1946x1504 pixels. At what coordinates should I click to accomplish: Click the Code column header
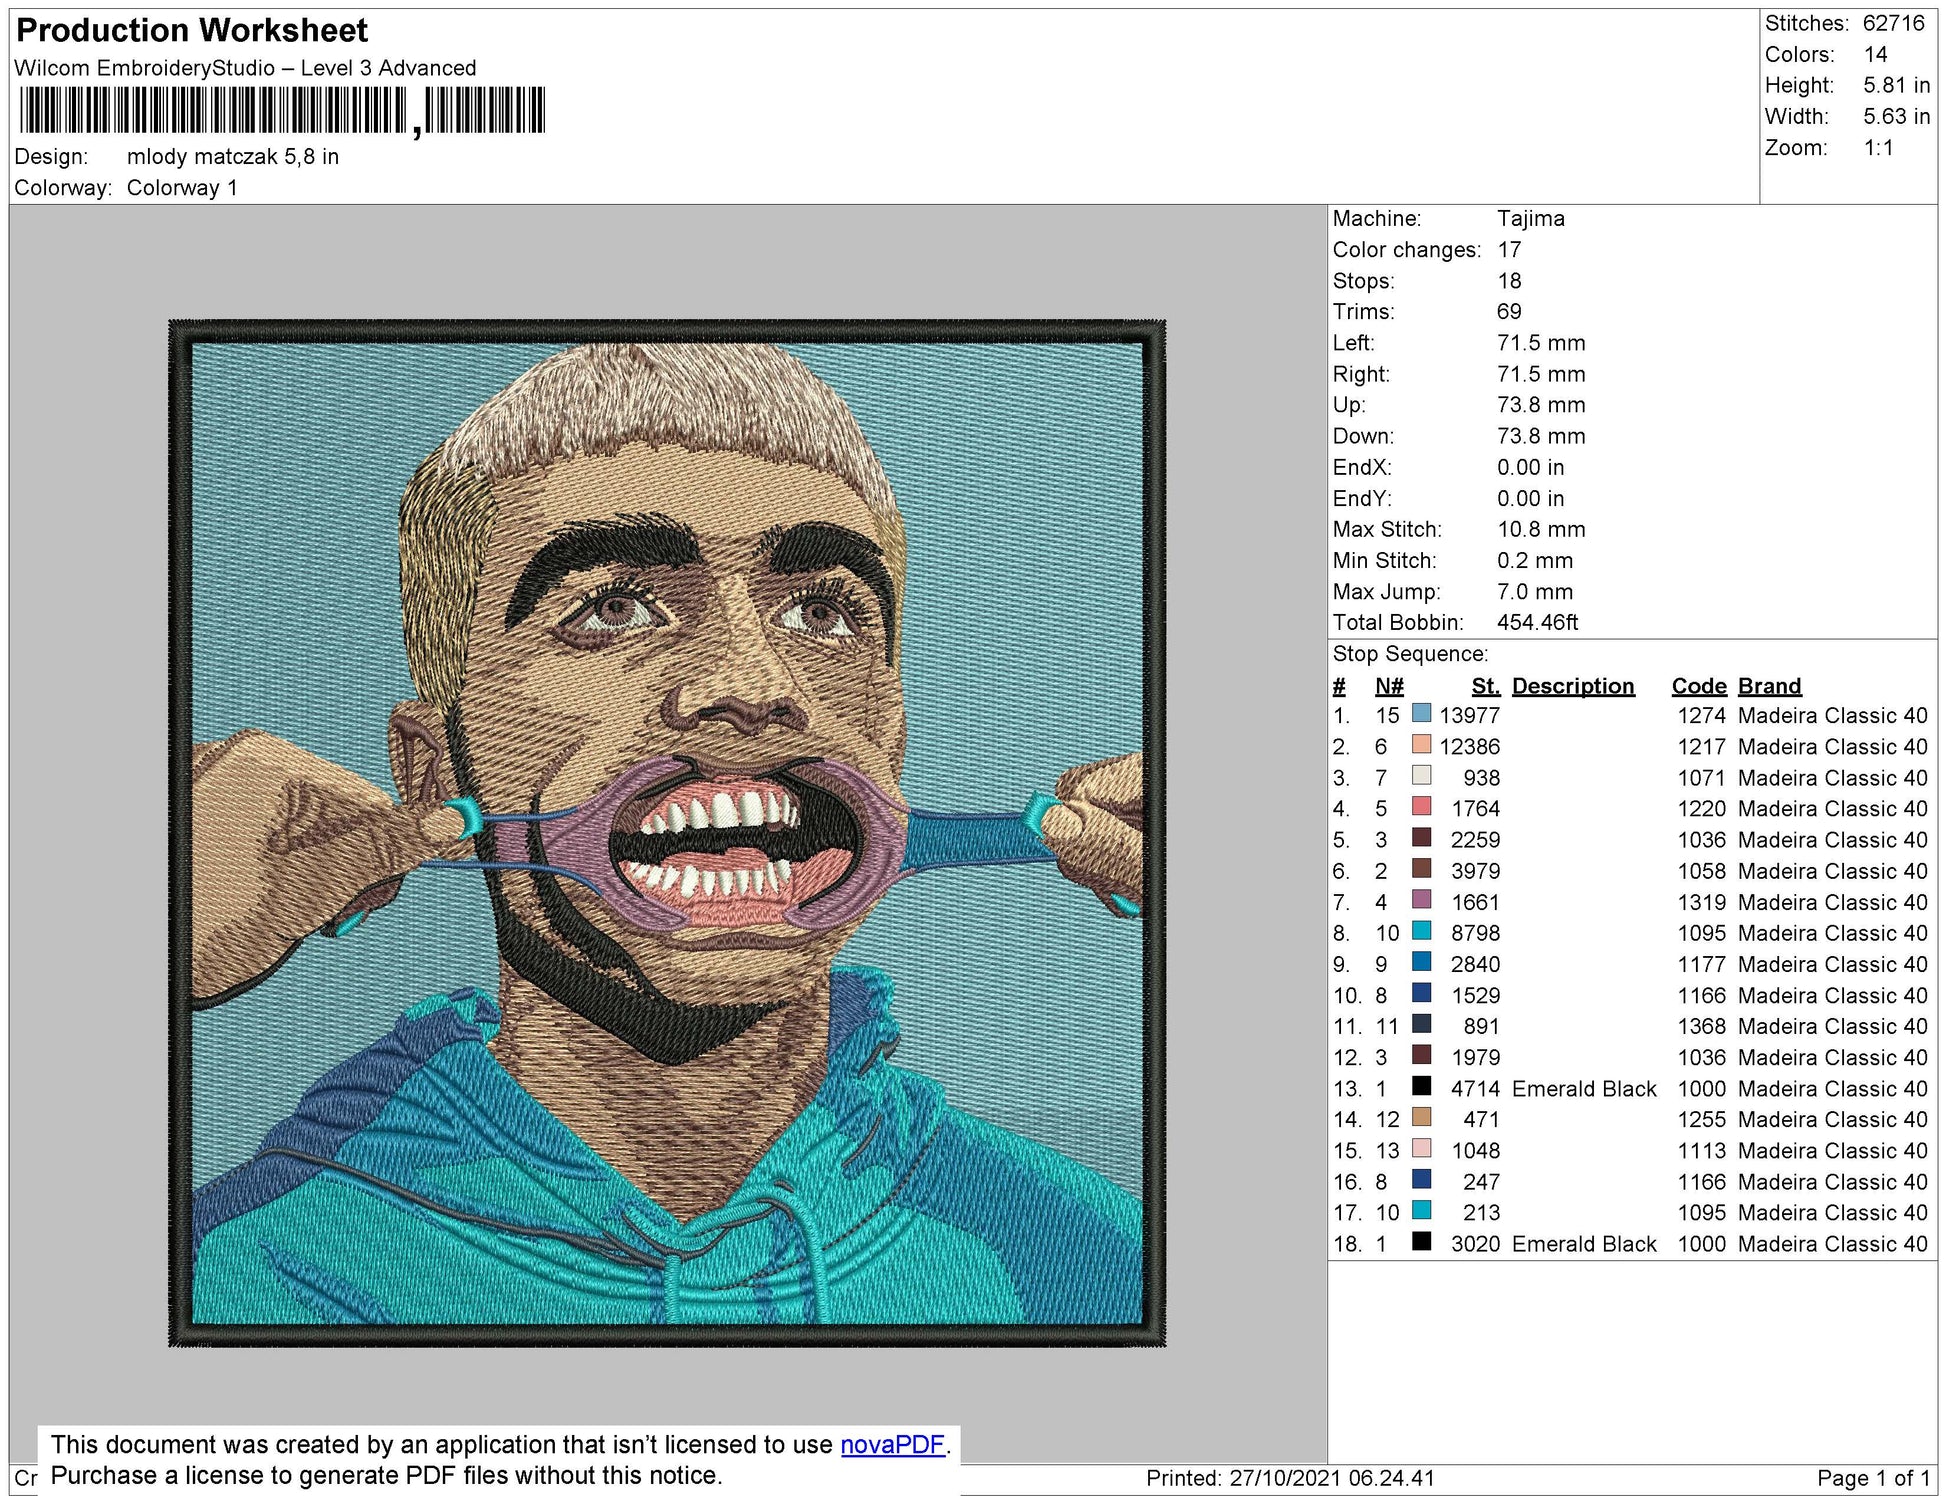(x=1700, y=686)
